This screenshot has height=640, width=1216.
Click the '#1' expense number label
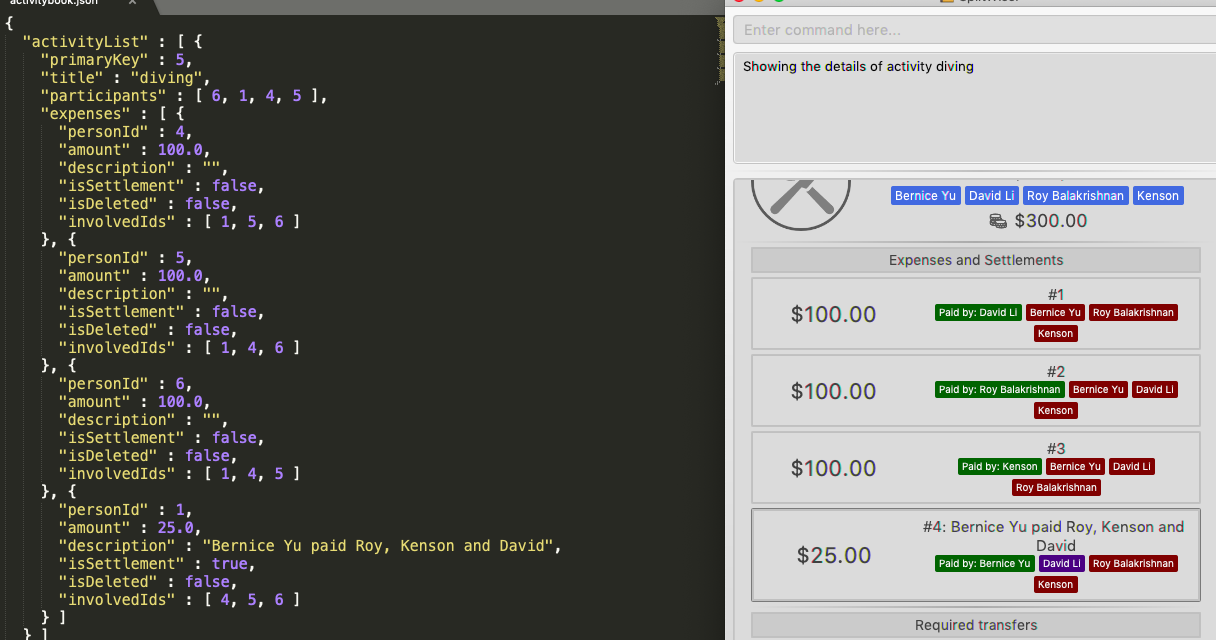(x=1056, y=294)
